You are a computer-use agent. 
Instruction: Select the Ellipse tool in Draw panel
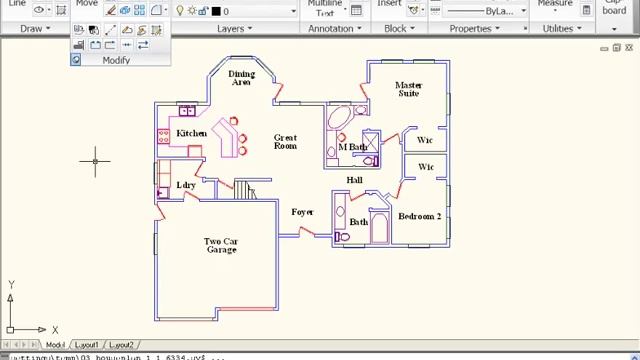[x=39, y=10]
